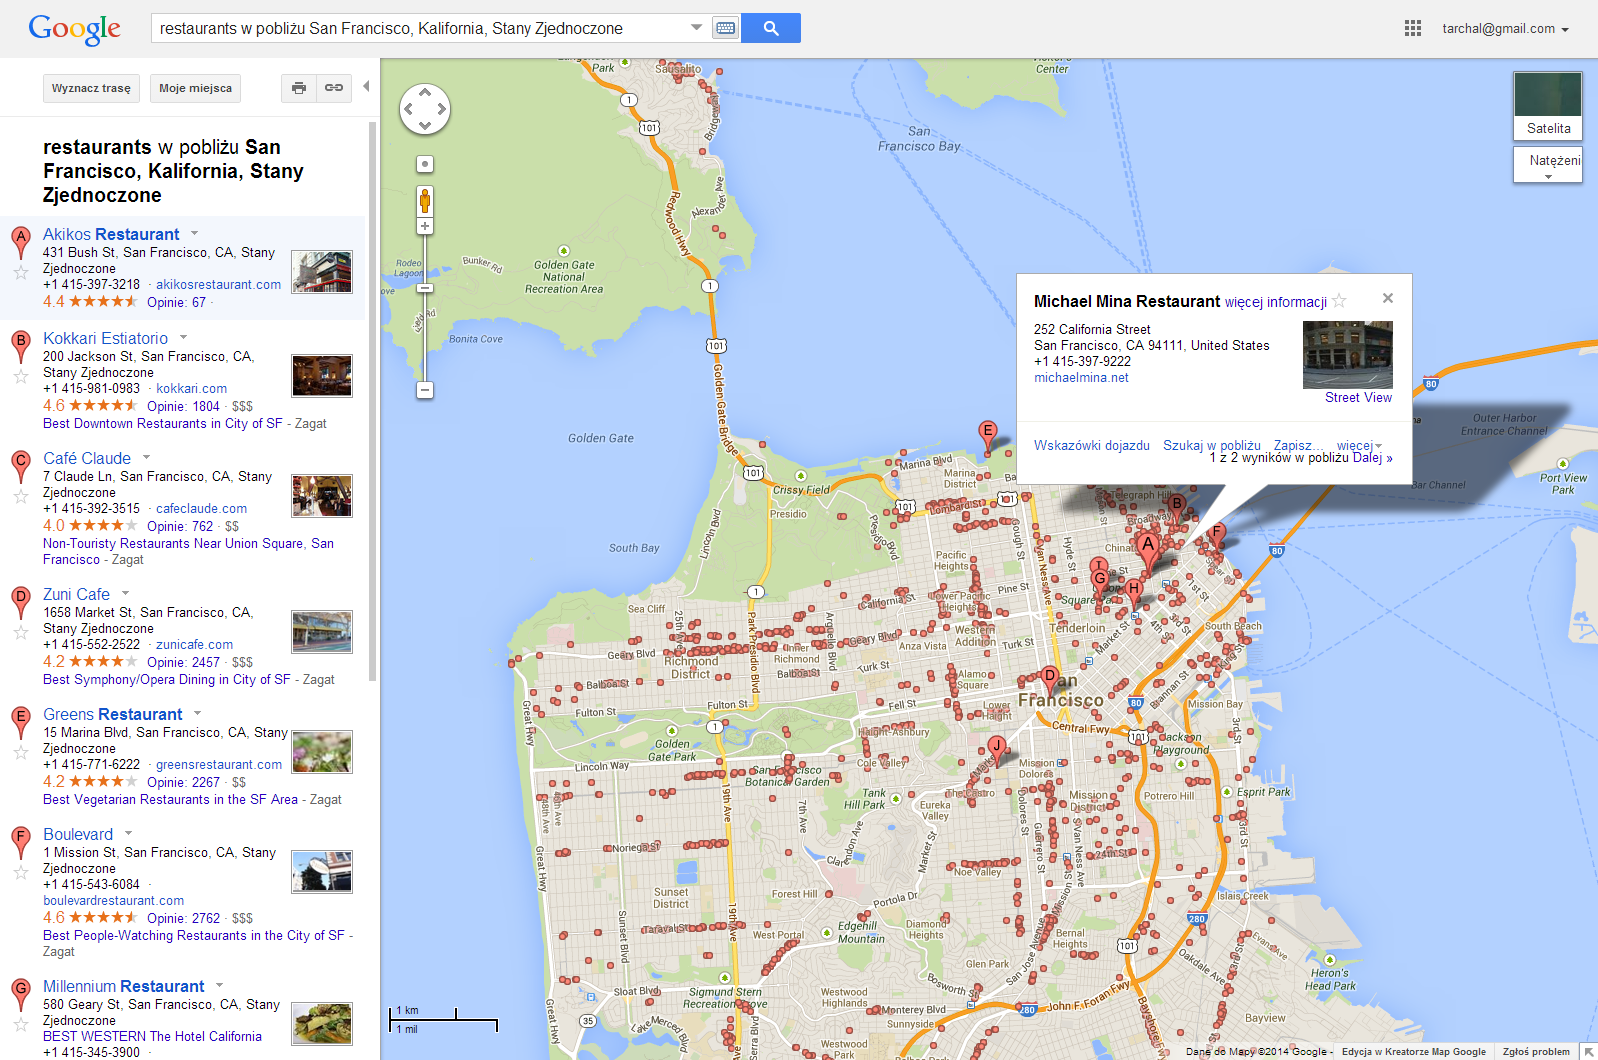Open Akikos Restaurant photo thumbnail

[322, 272]
